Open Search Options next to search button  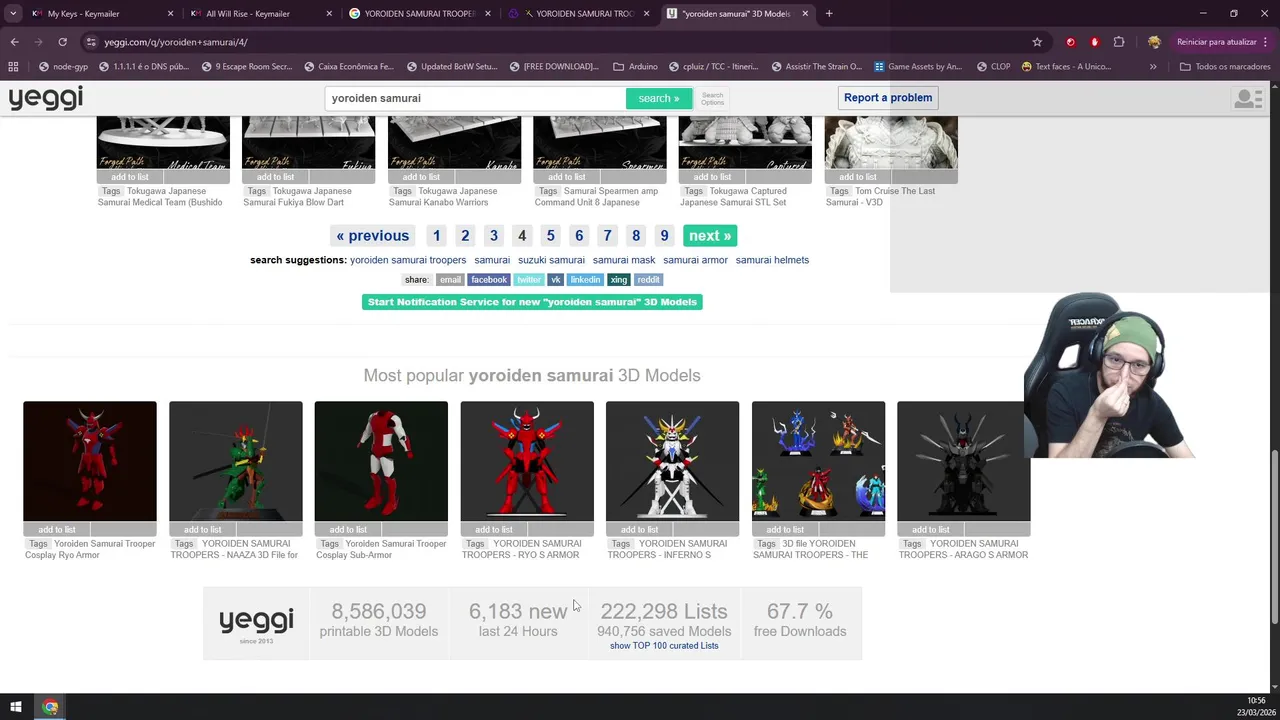(712, 99)
